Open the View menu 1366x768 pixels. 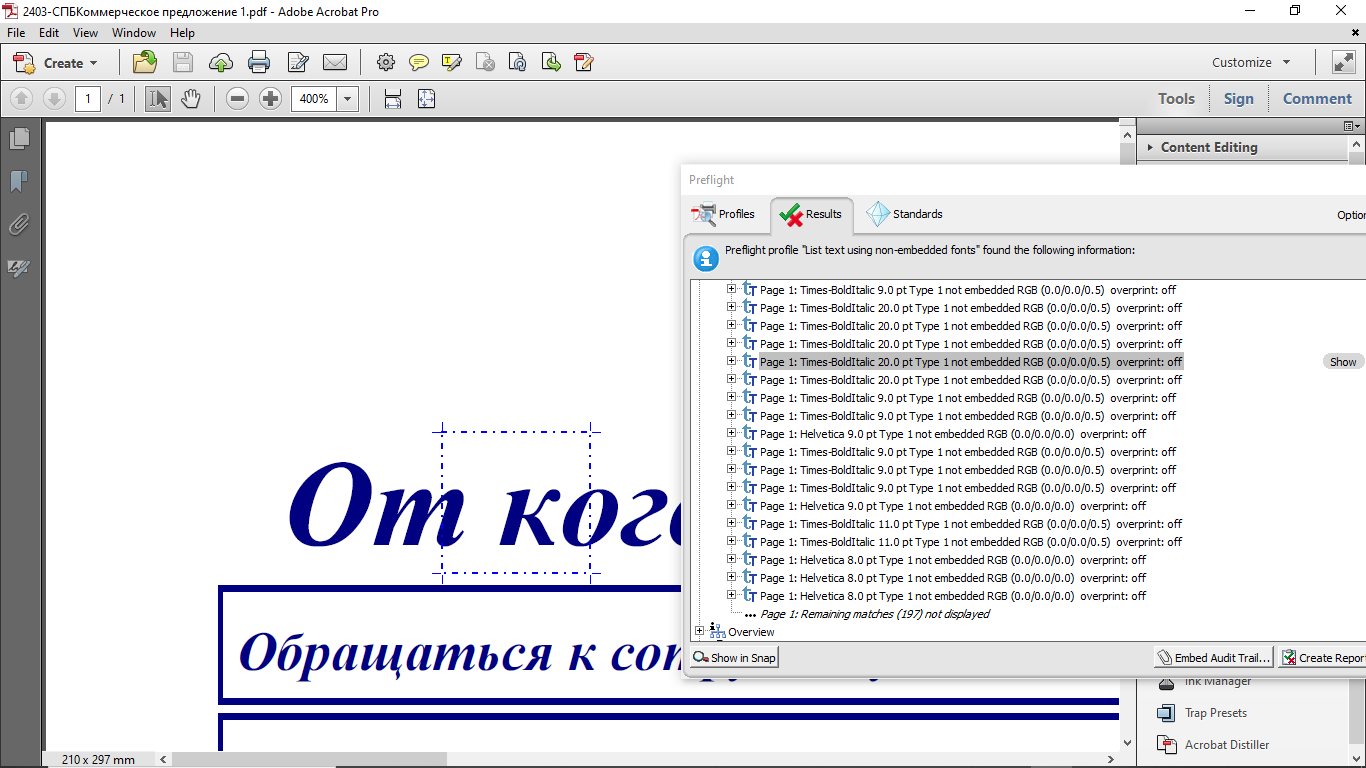pos(85,33)
